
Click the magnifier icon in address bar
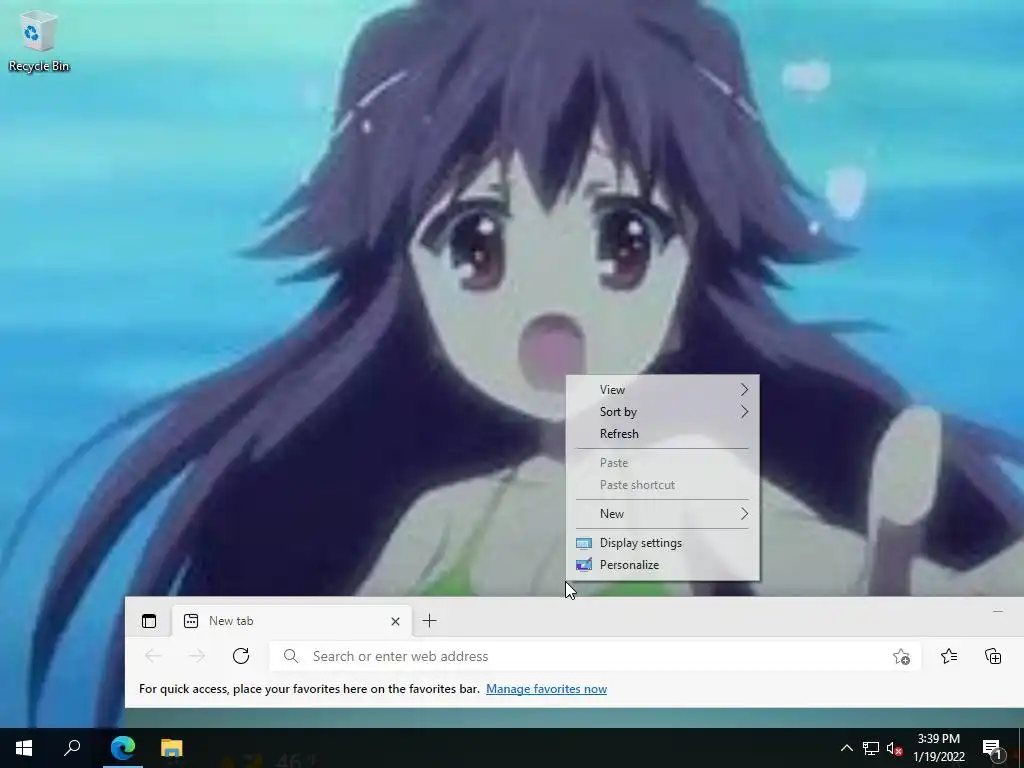[x=291, y=656]
